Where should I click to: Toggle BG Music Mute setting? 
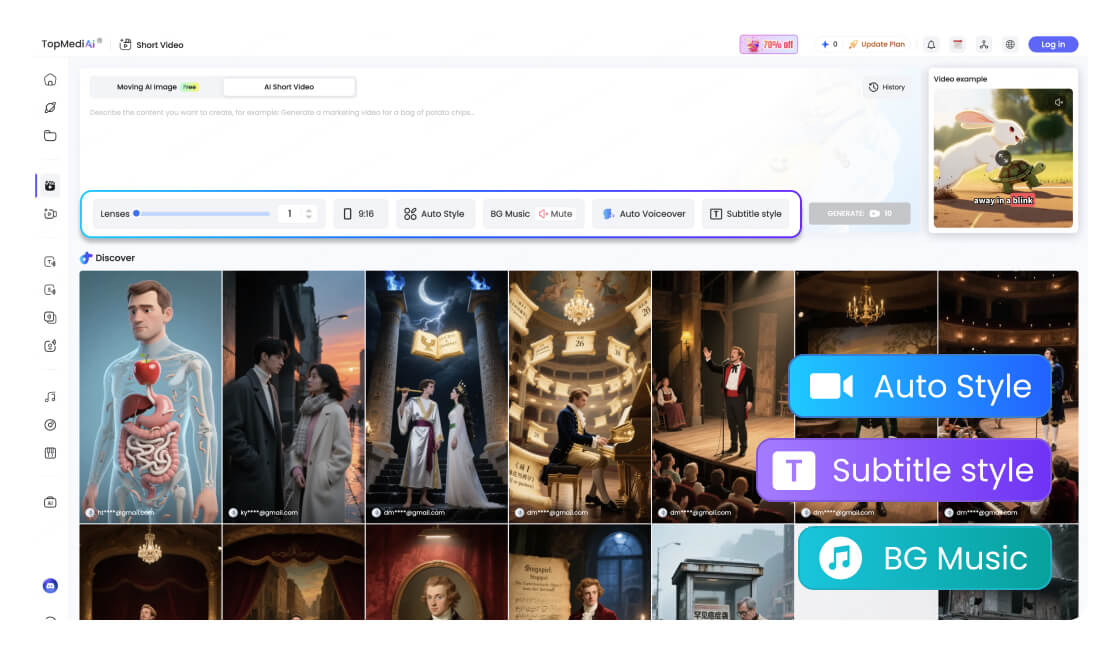point(554,214)
